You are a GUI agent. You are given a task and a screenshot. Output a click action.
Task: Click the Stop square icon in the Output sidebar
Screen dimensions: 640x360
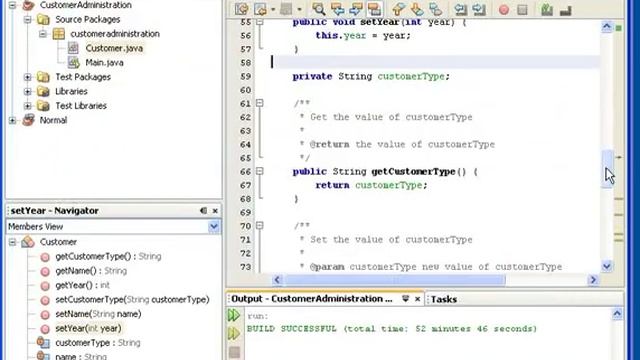(234, 352)
